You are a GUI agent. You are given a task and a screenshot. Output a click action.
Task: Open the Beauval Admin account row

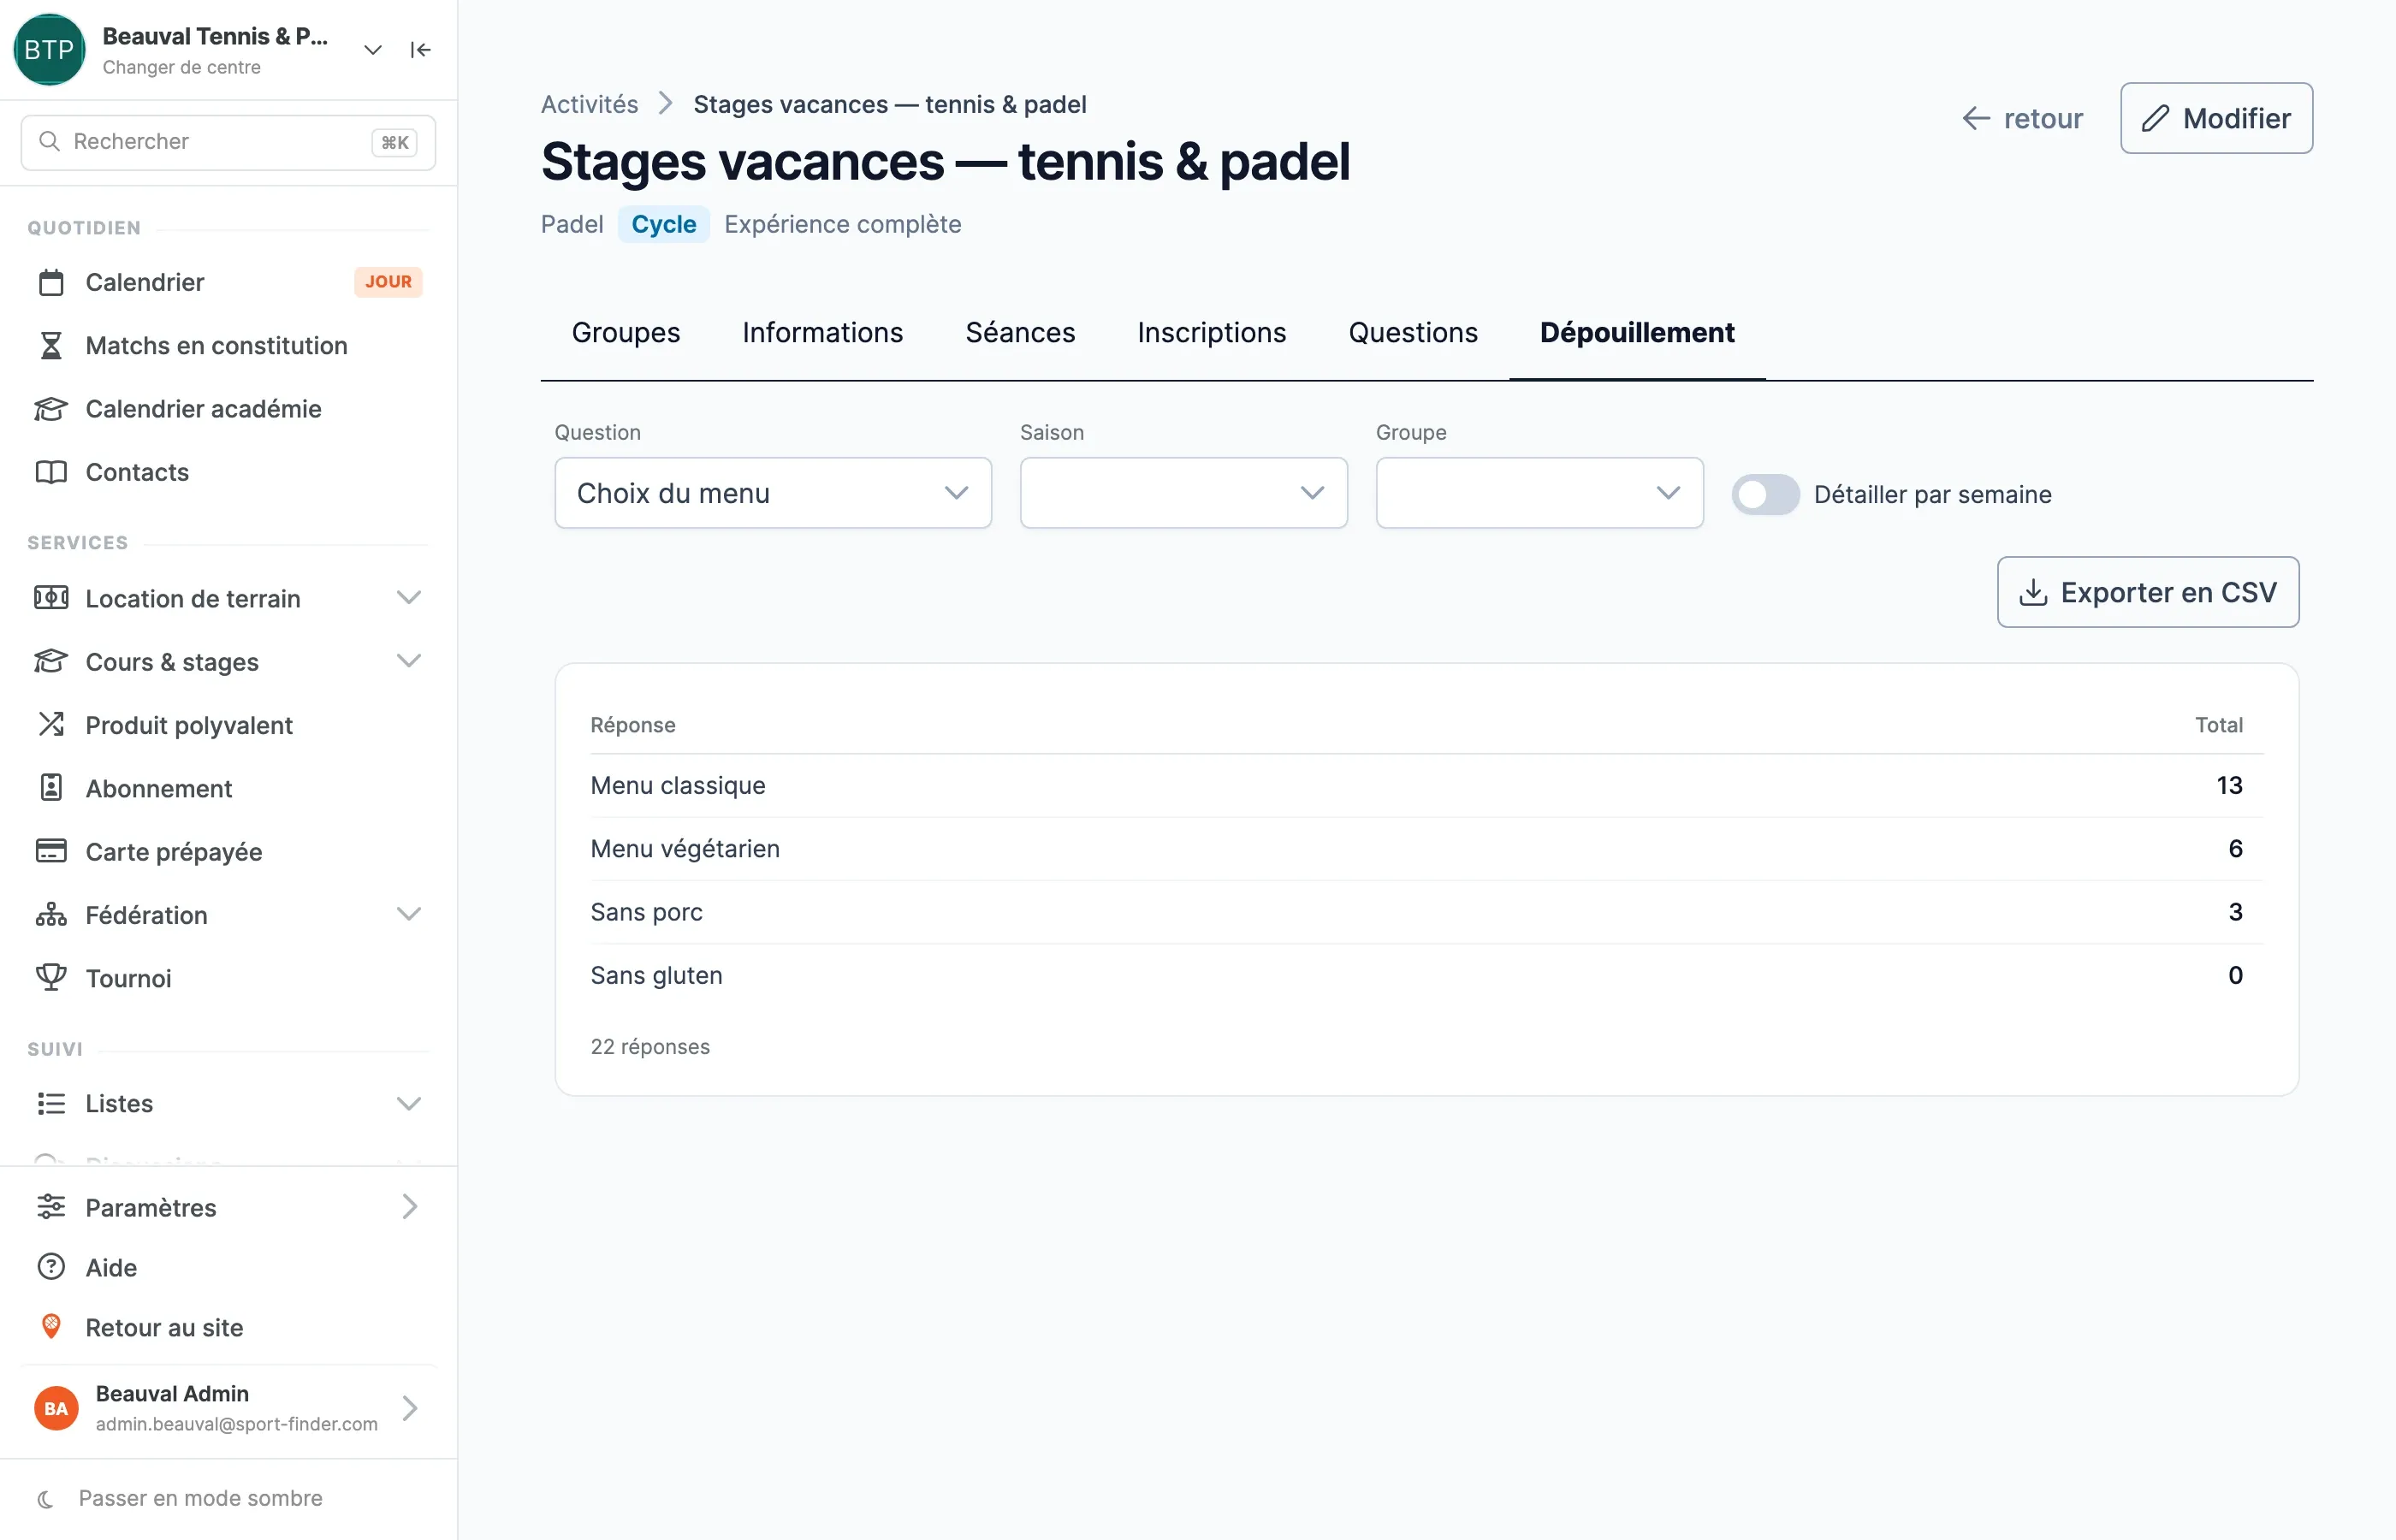coord(228,1408)
